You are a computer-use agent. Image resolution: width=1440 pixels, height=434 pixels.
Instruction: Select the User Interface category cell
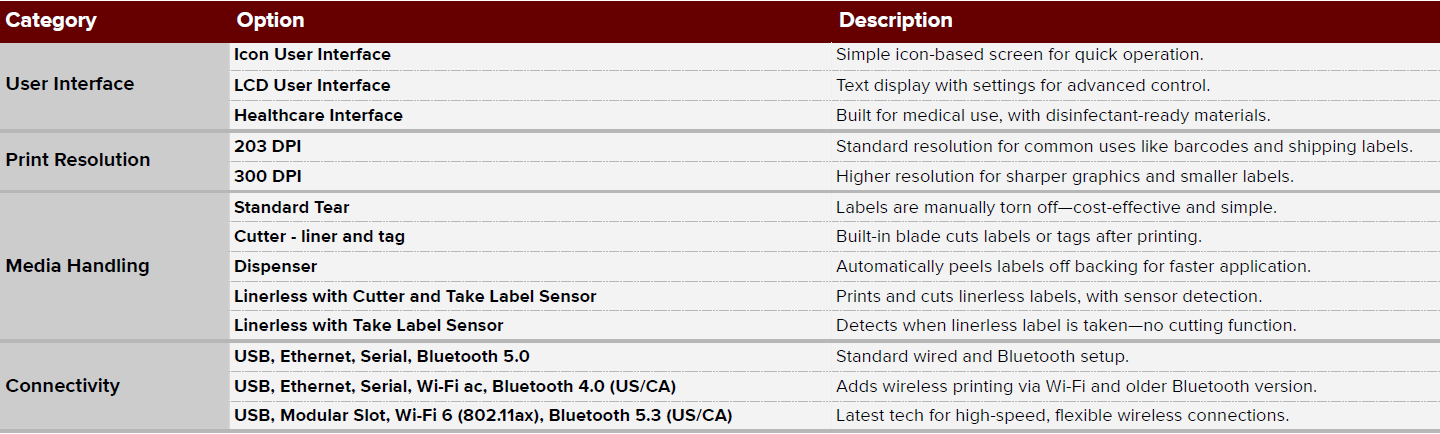pyautogui.click(x=70, y=84)
